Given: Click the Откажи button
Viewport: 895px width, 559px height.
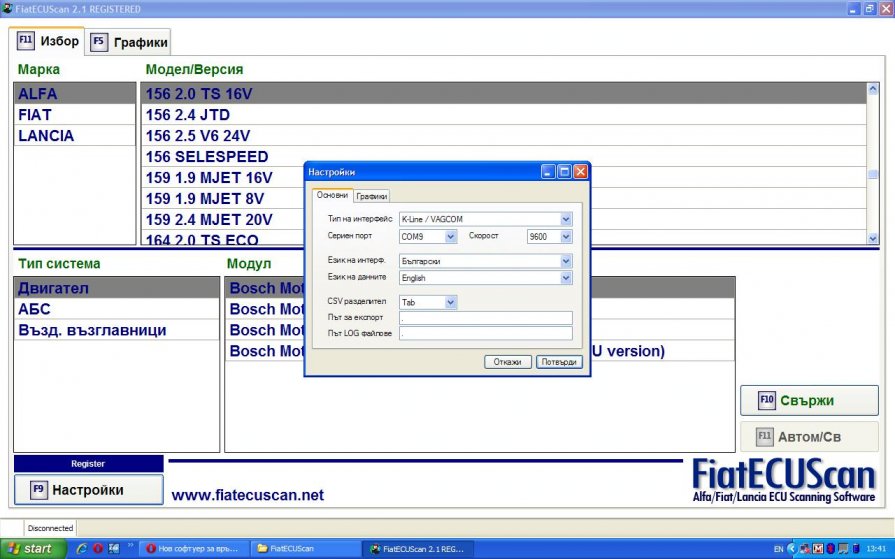Looking at the screenshot, I should pyautogui.click(x=507, y=362).
